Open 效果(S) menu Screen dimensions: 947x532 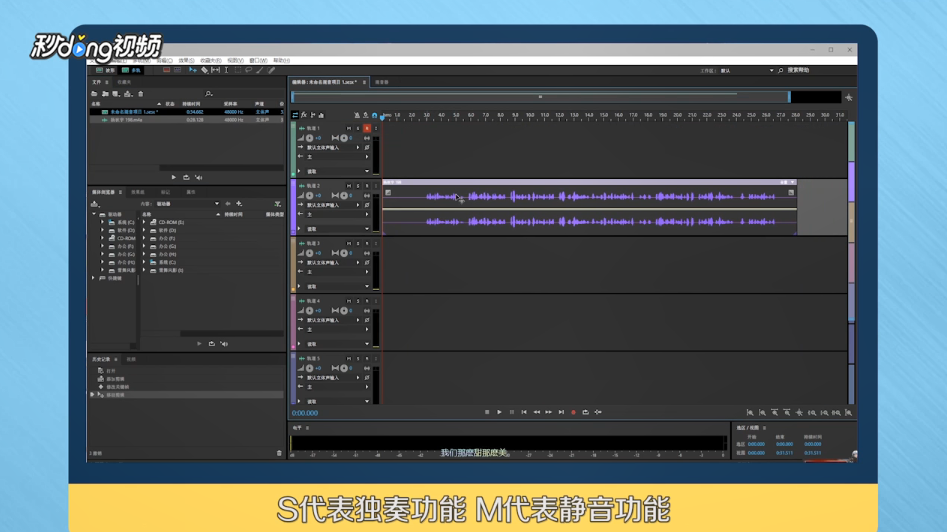click(x=186, y=60)
